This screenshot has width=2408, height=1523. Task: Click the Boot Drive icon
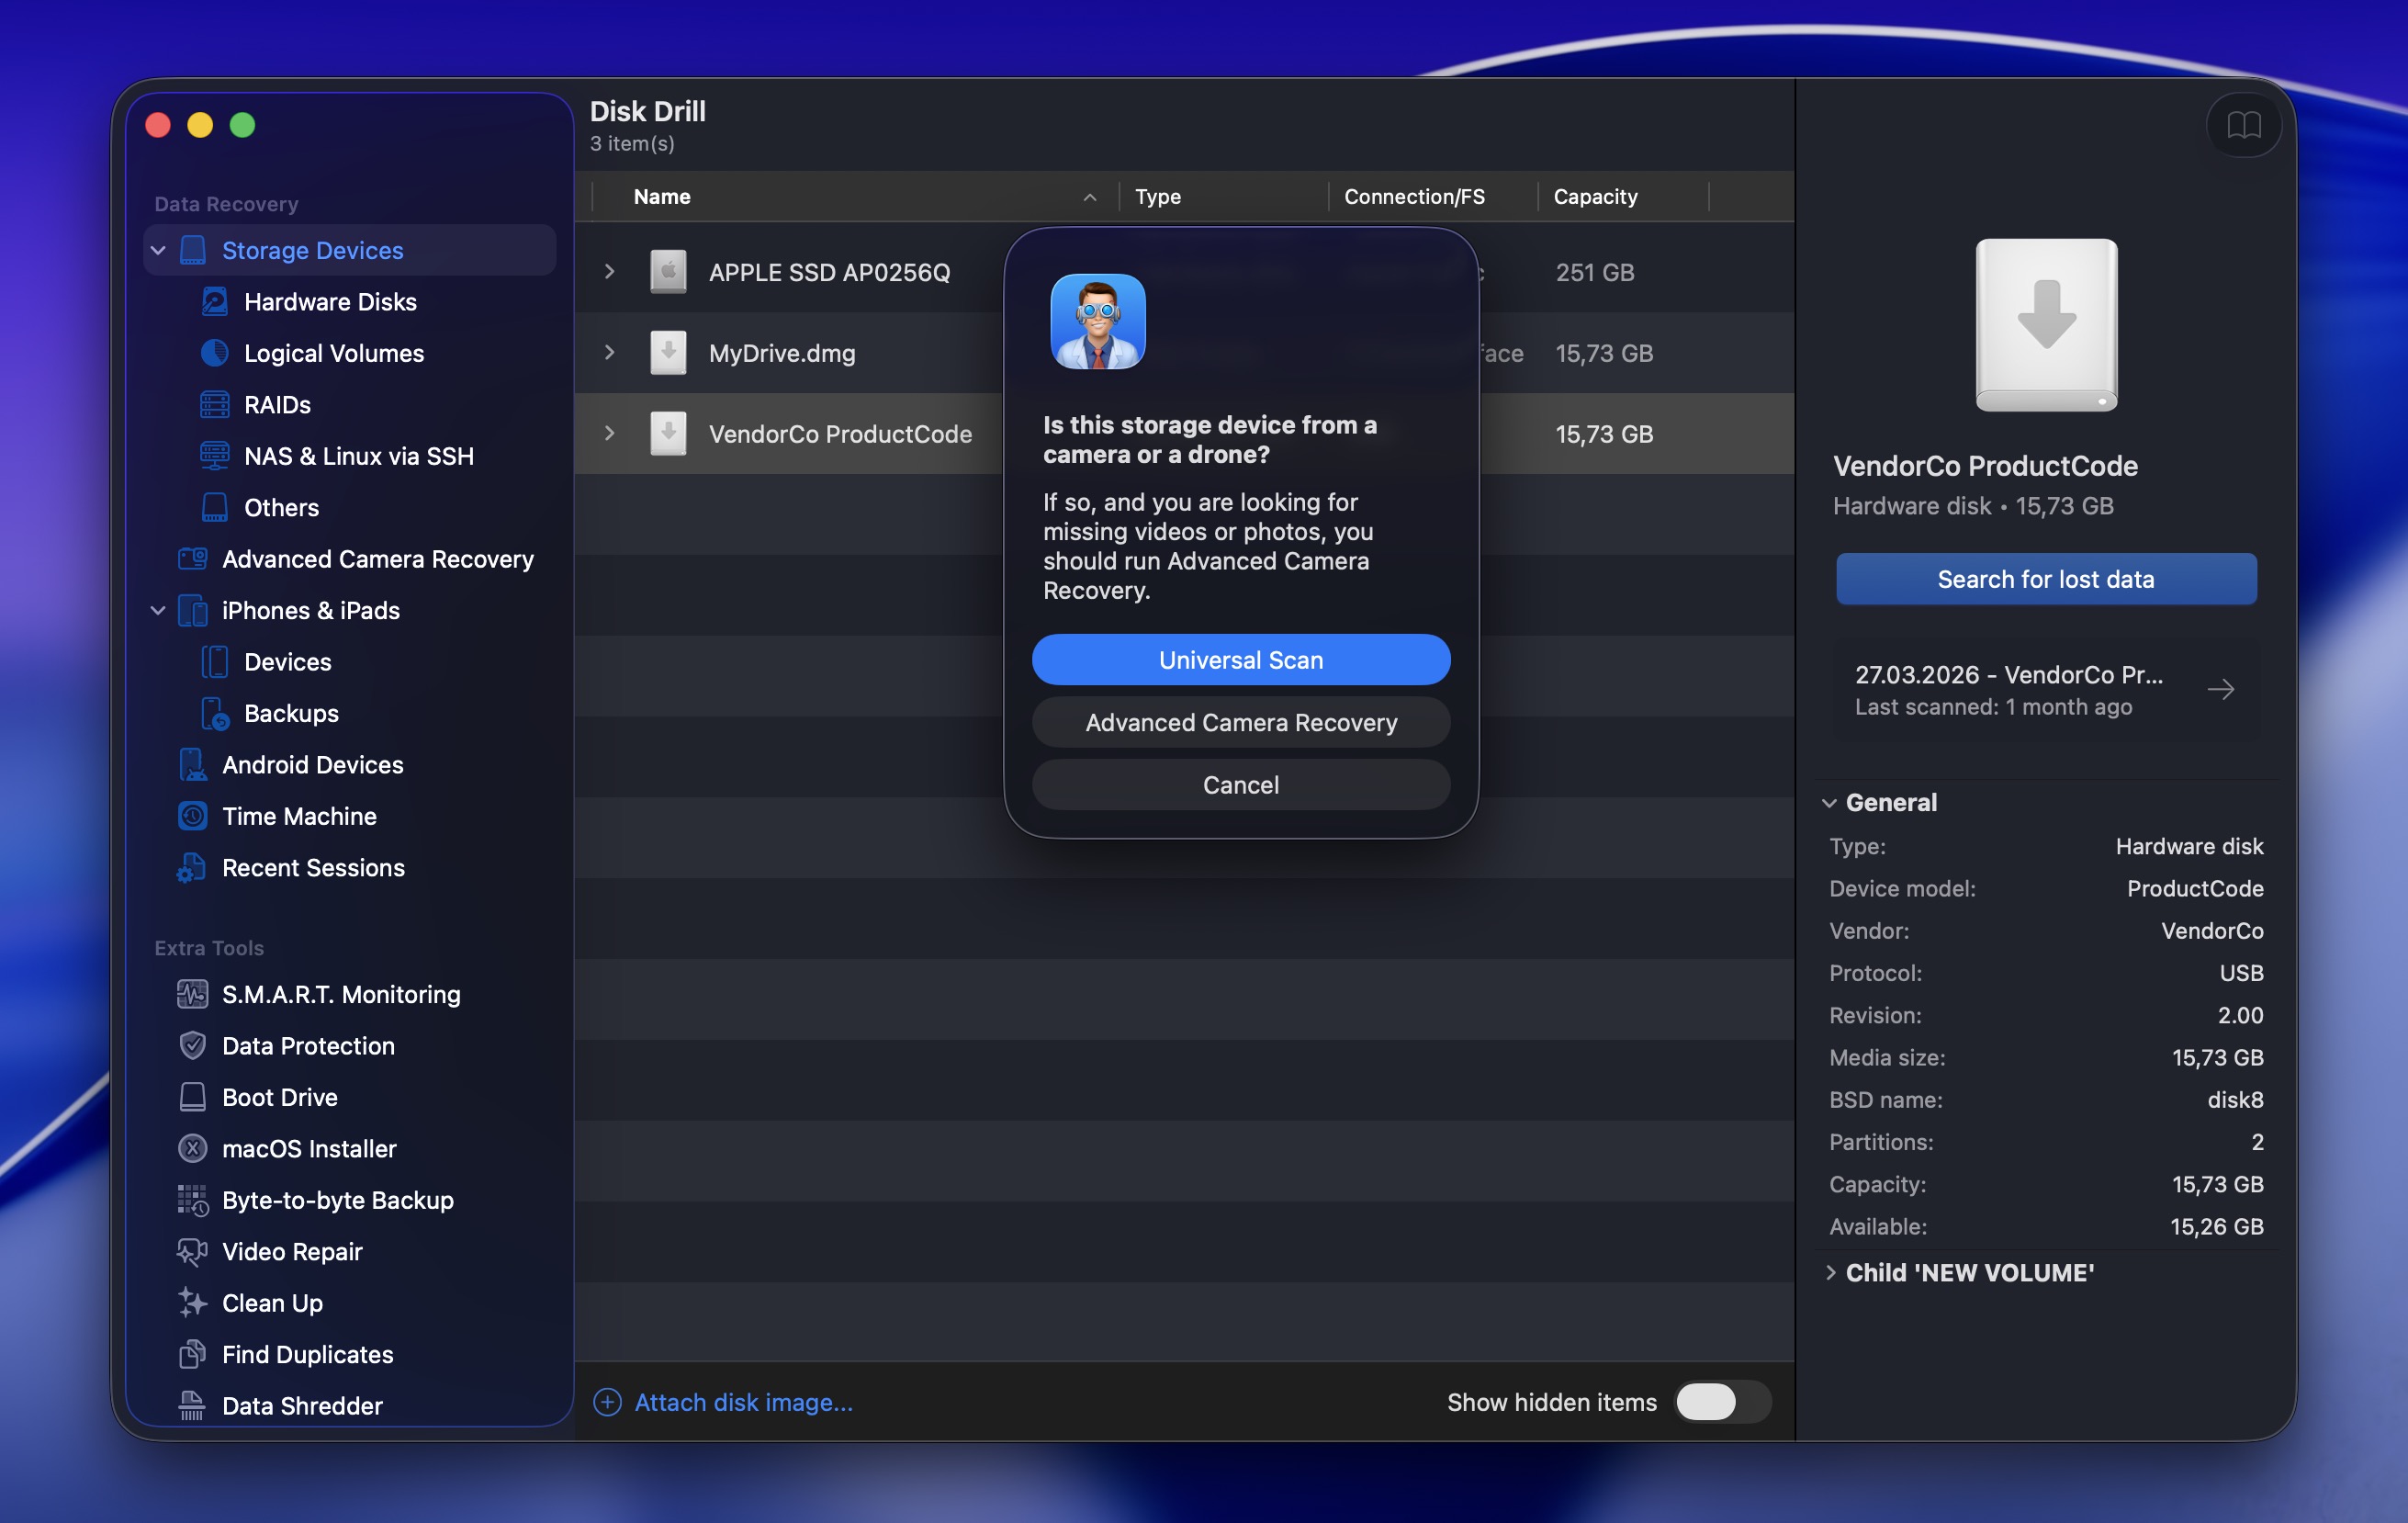tap(192, 1097)
